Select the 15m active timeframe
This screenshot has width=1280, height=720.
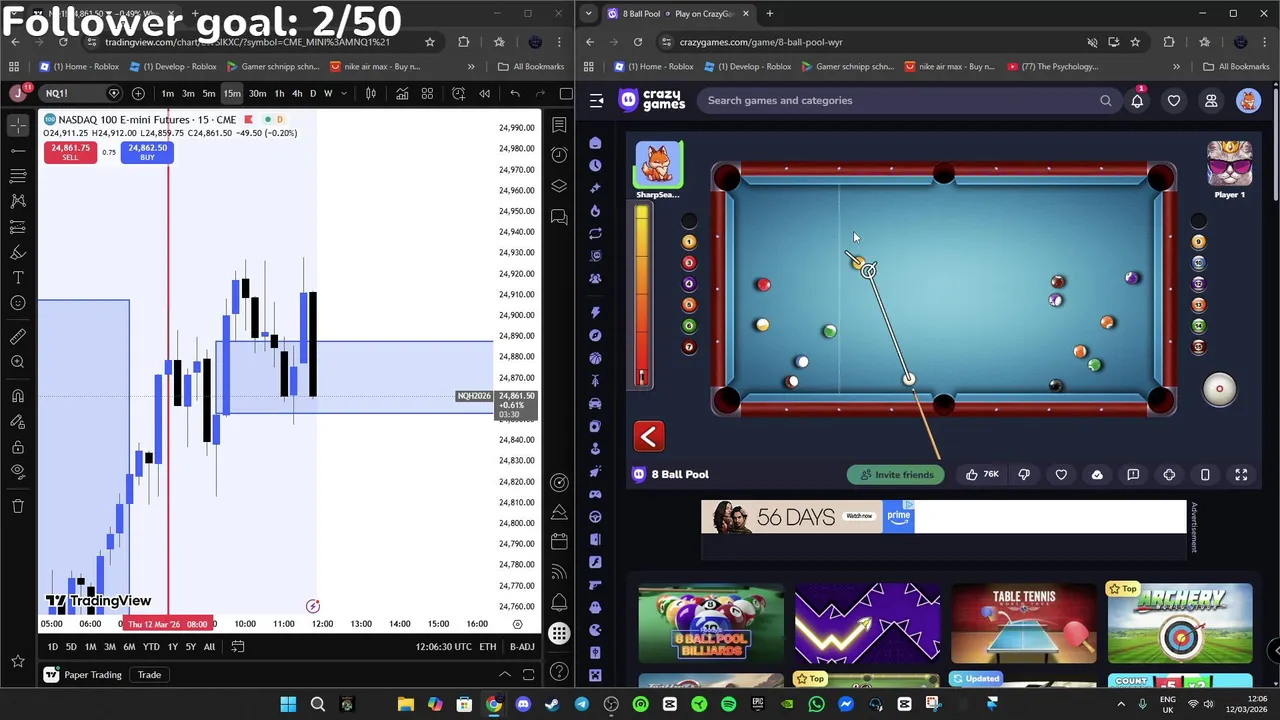pos(232,93)
